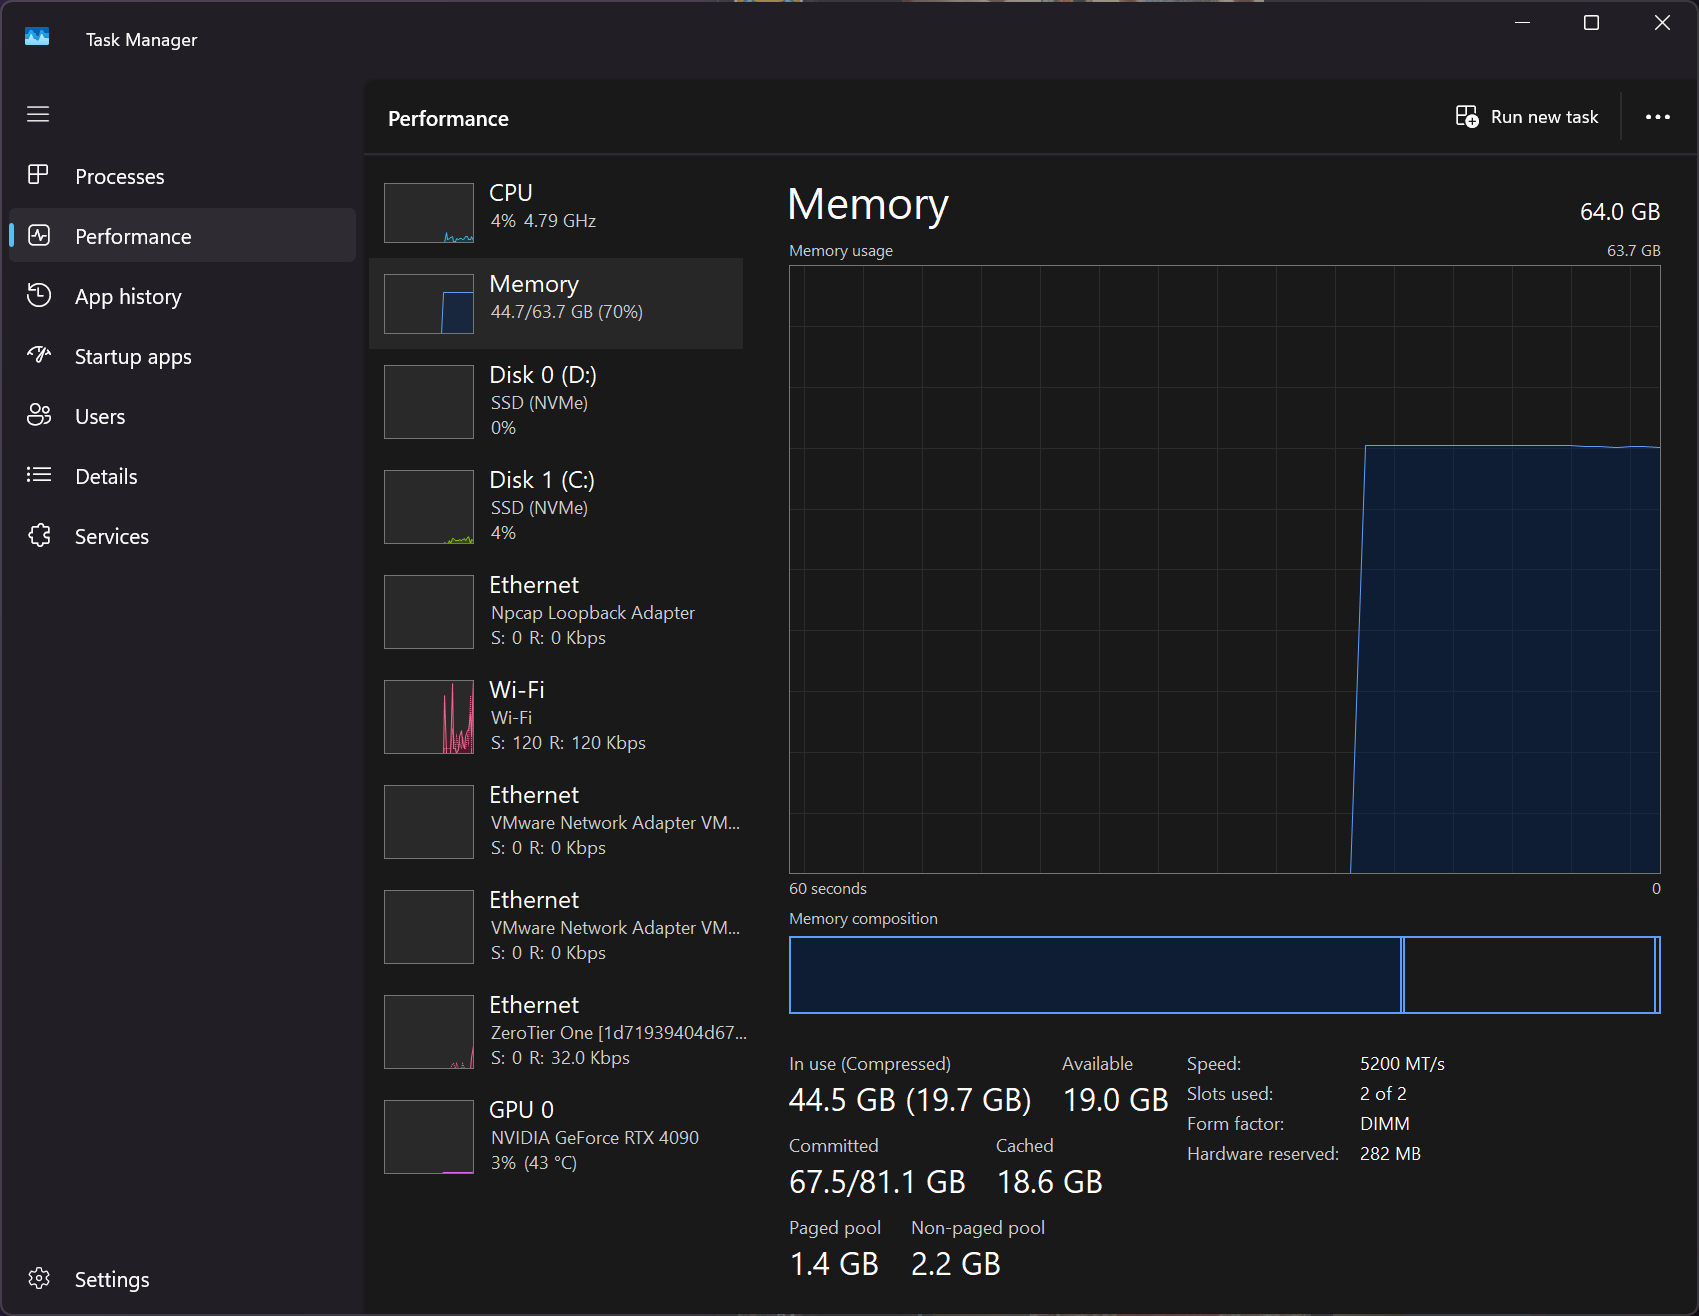Click the Details list icon
The height and width of the screenshot is (1316, 1699).
pyautogui.click(x=38, y=475)
